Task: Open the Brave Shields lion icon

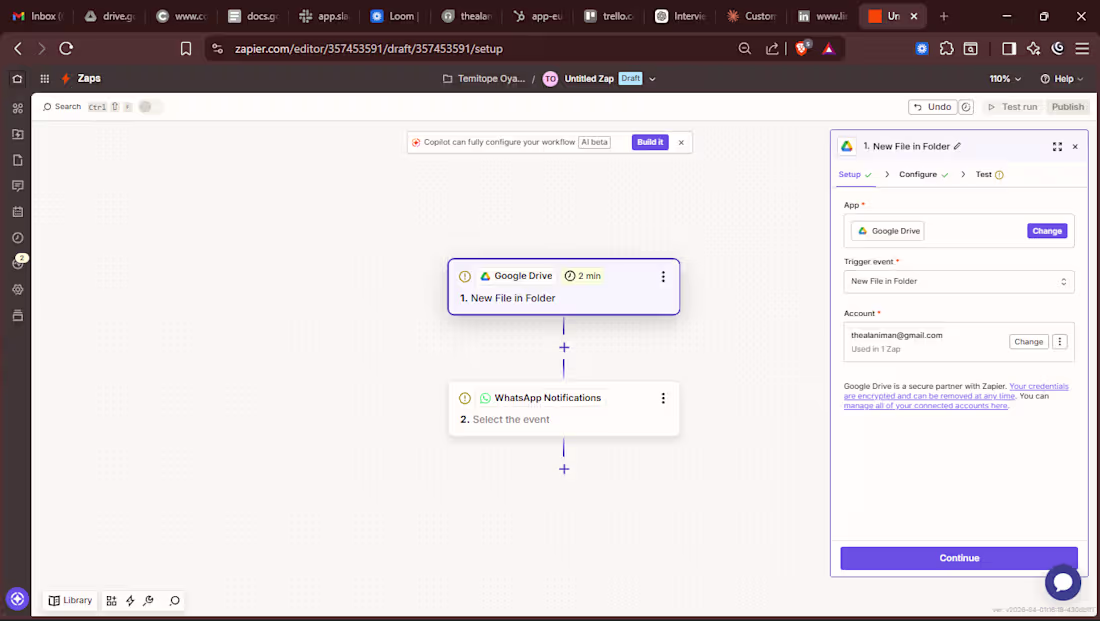Action: point(802,48)
